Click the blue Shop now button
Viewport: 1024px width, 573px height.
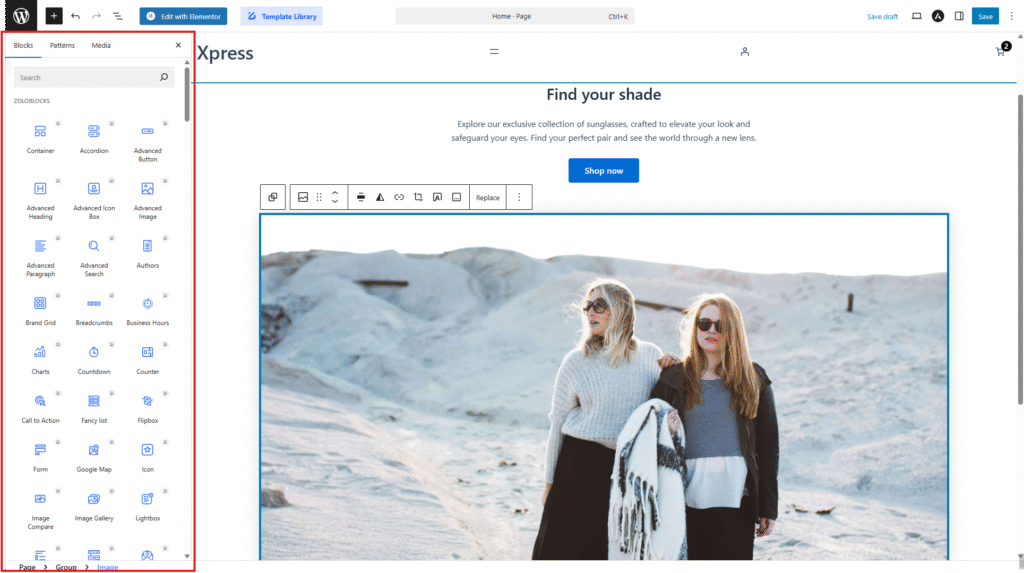coord(603,171)
